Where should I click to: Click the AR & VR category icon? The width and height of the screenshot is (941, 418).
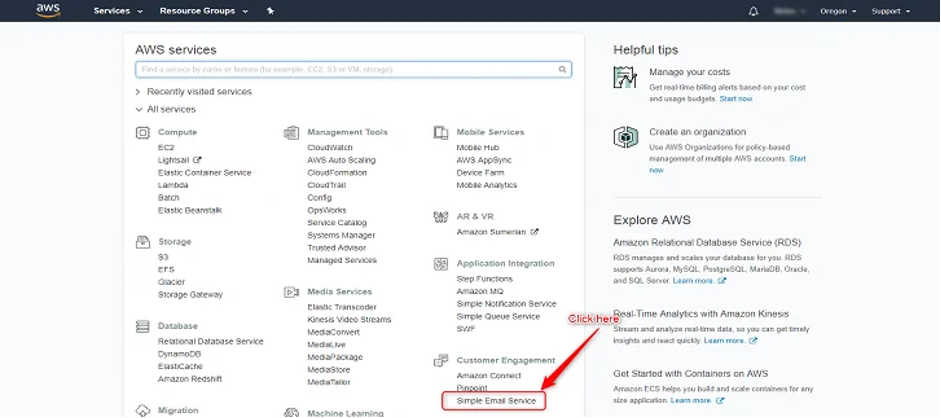coord(441,217)
